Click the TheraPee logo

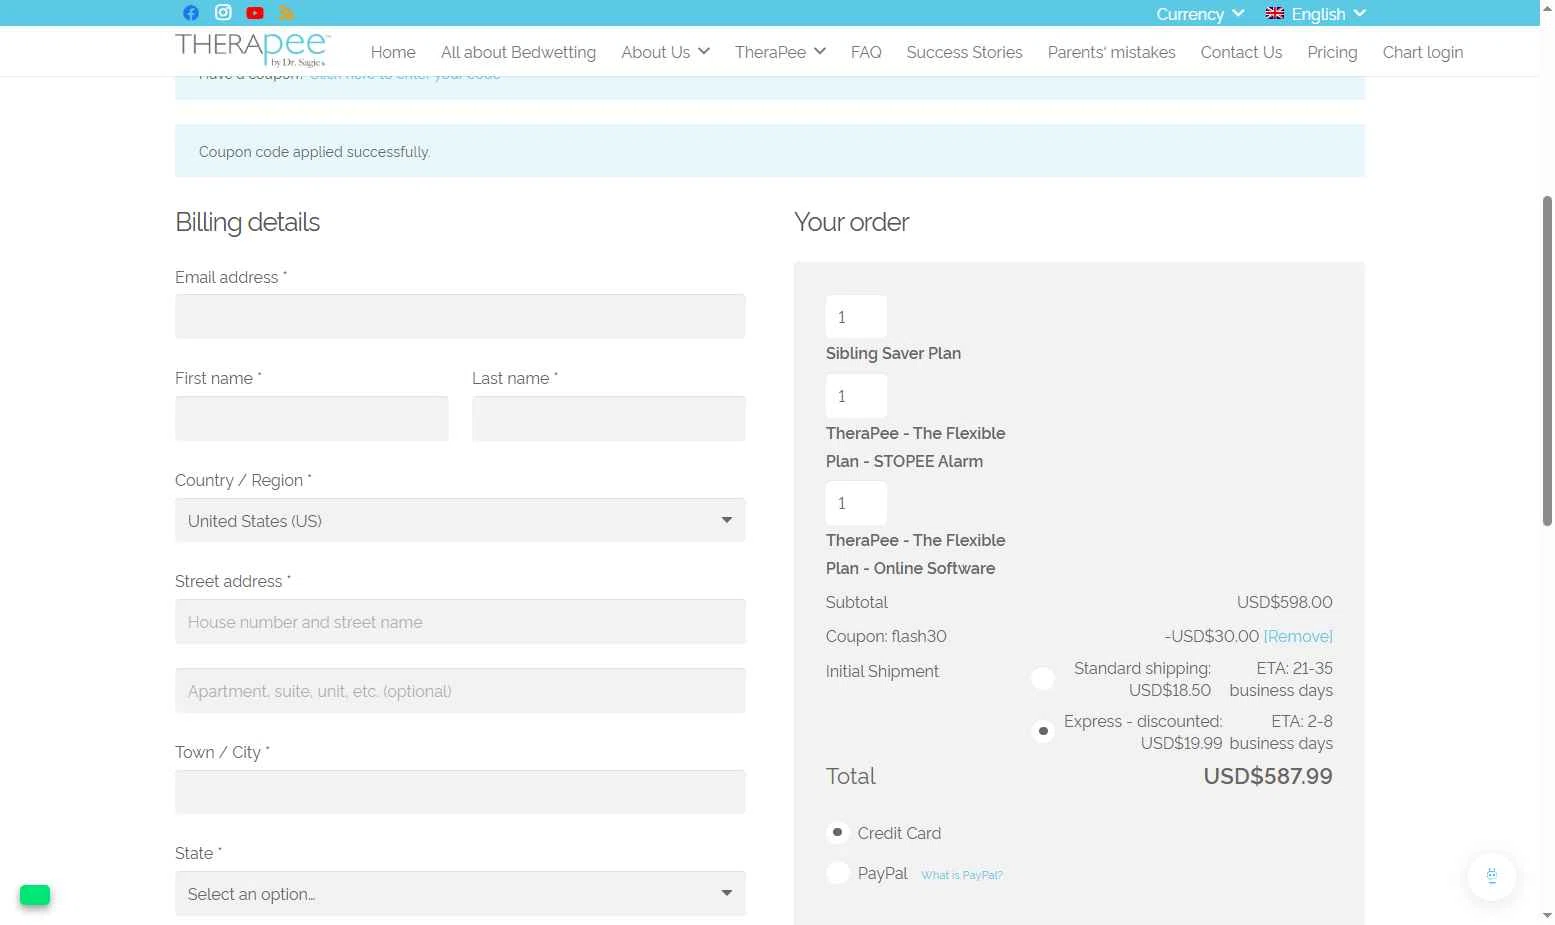tap(252, 49)
